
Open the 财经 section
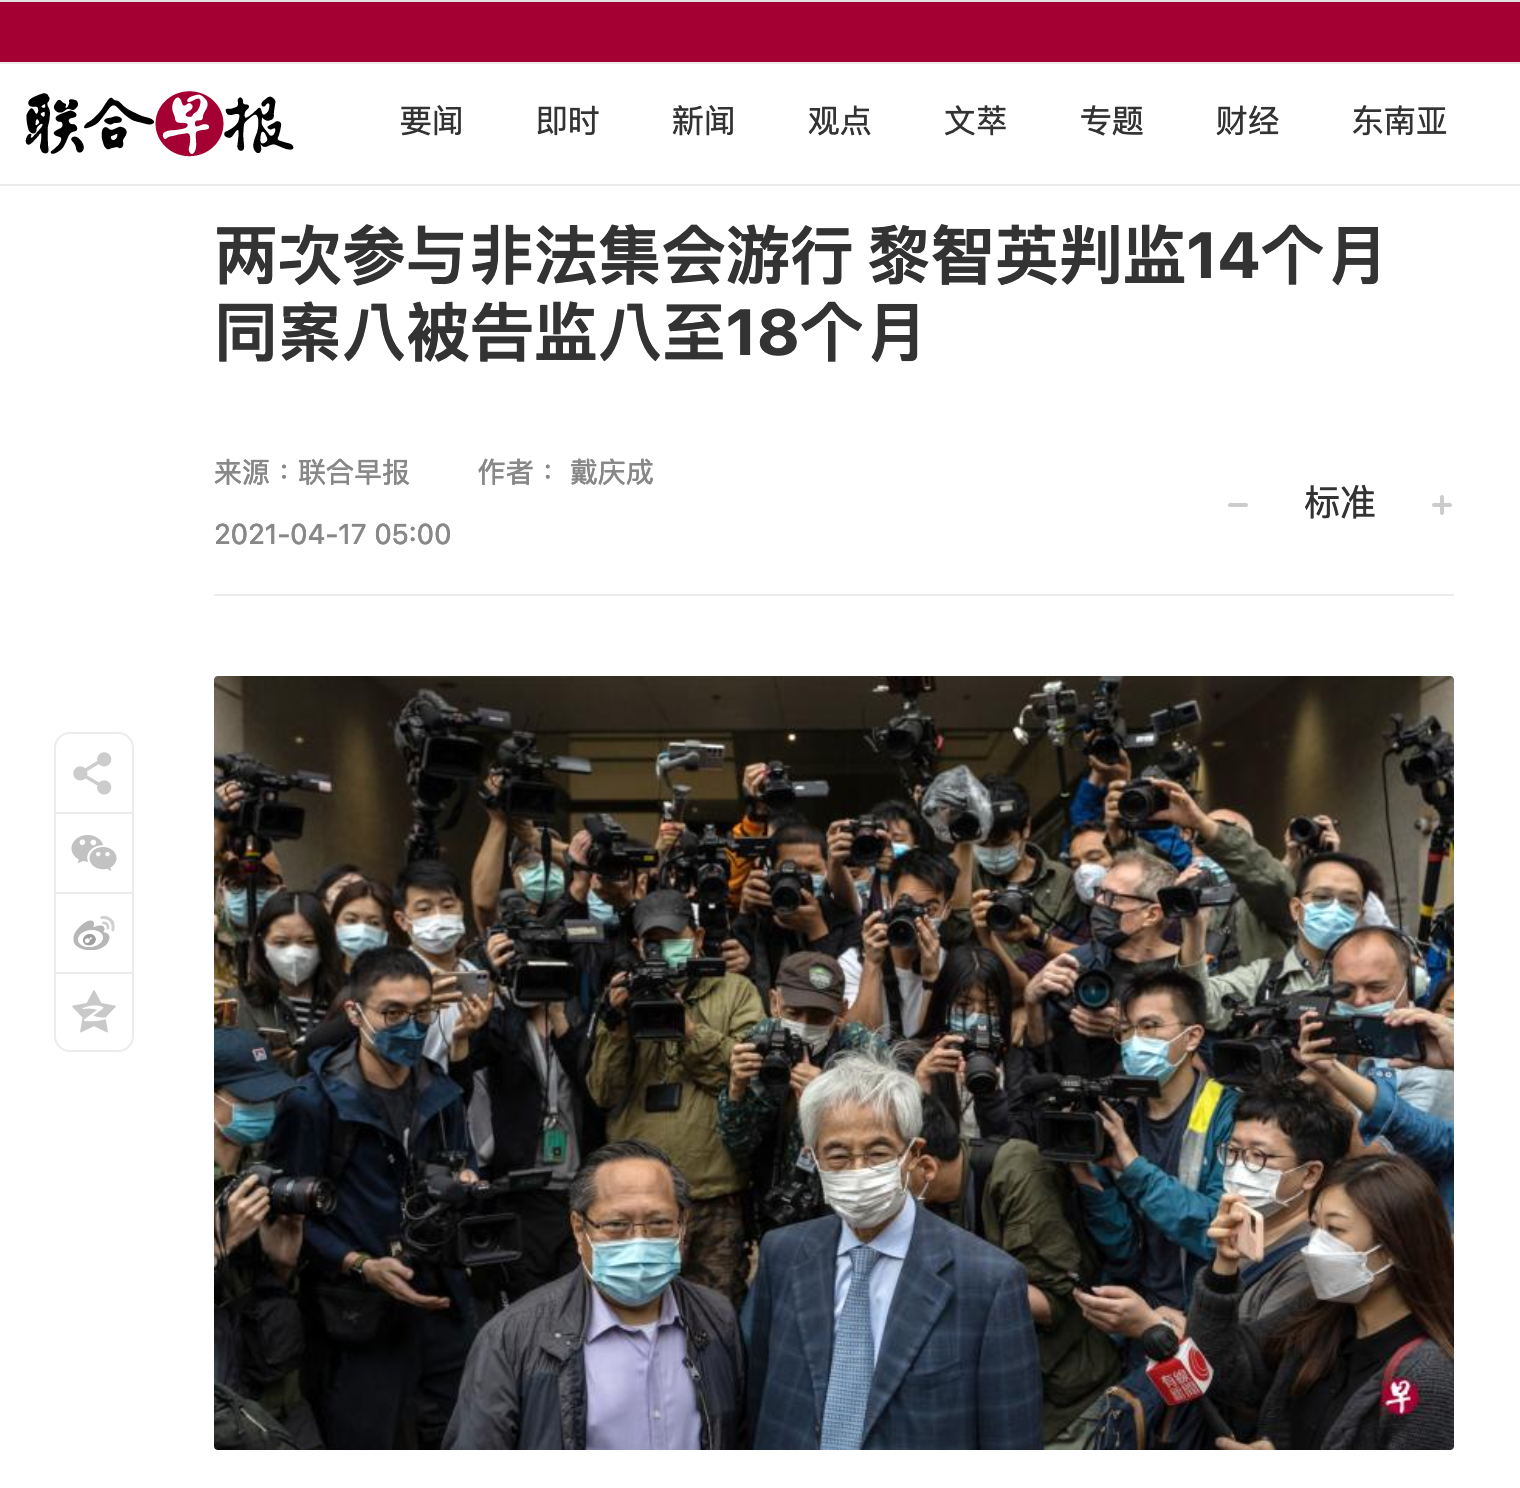click(x=1247, y=121)
